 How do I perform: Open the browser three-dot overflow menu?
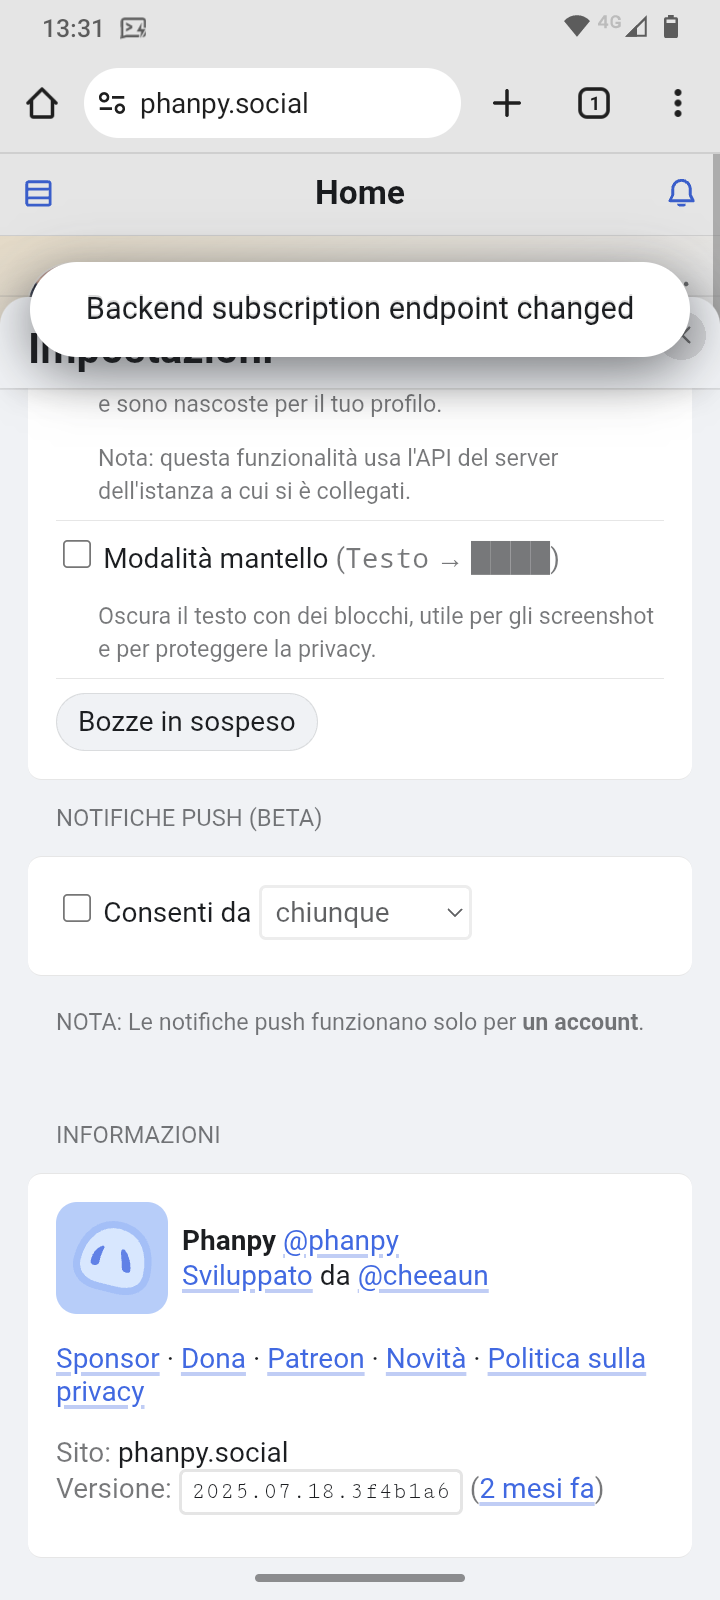point(678,103)
